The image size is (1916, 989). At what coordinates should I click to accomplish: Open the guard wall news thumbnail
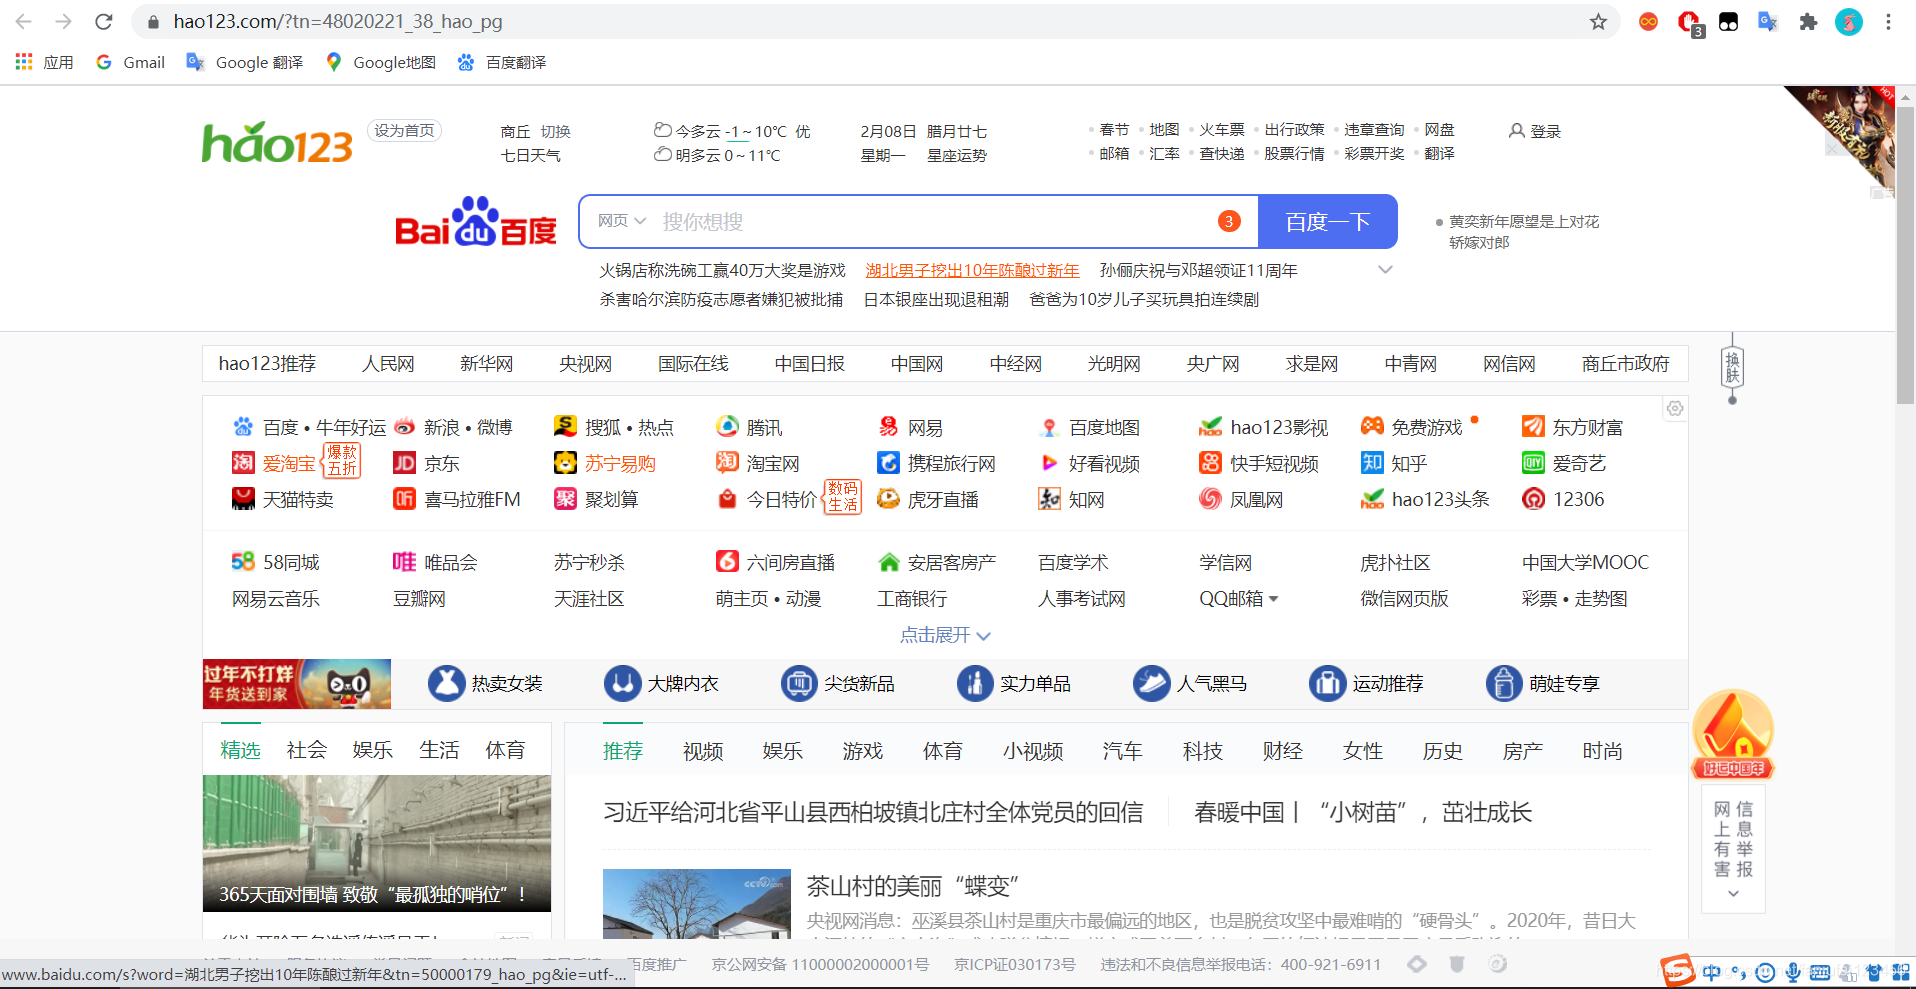(x=377, y=843)
